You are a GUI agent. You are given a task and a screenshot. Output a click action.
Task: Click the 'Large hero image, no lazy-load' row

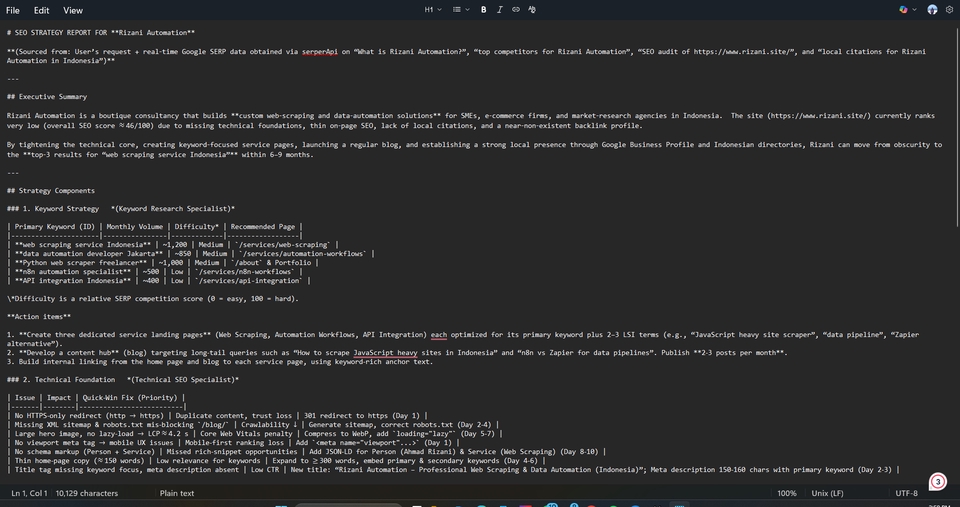[255, 434]
